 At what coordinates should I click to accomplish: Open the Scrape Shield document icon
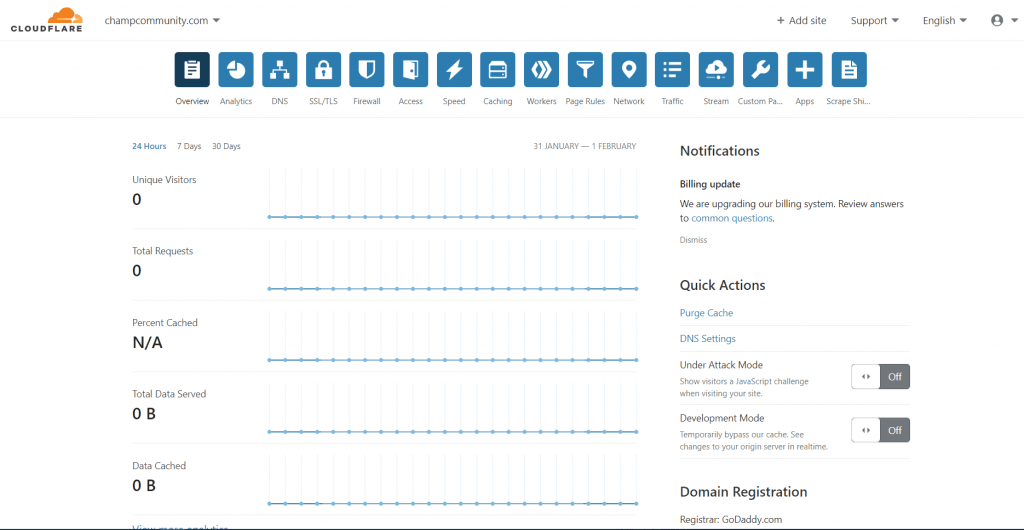(x=849, y=70)
